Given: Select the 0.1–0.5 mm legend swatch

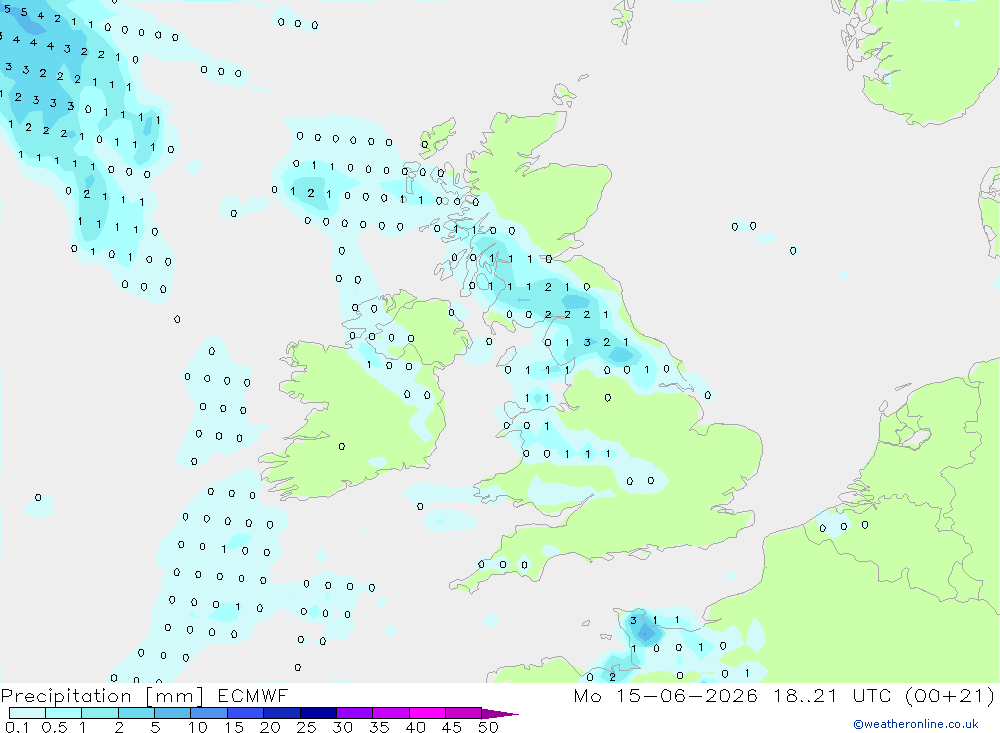Looking at the screenshot, I should (27, 713).
